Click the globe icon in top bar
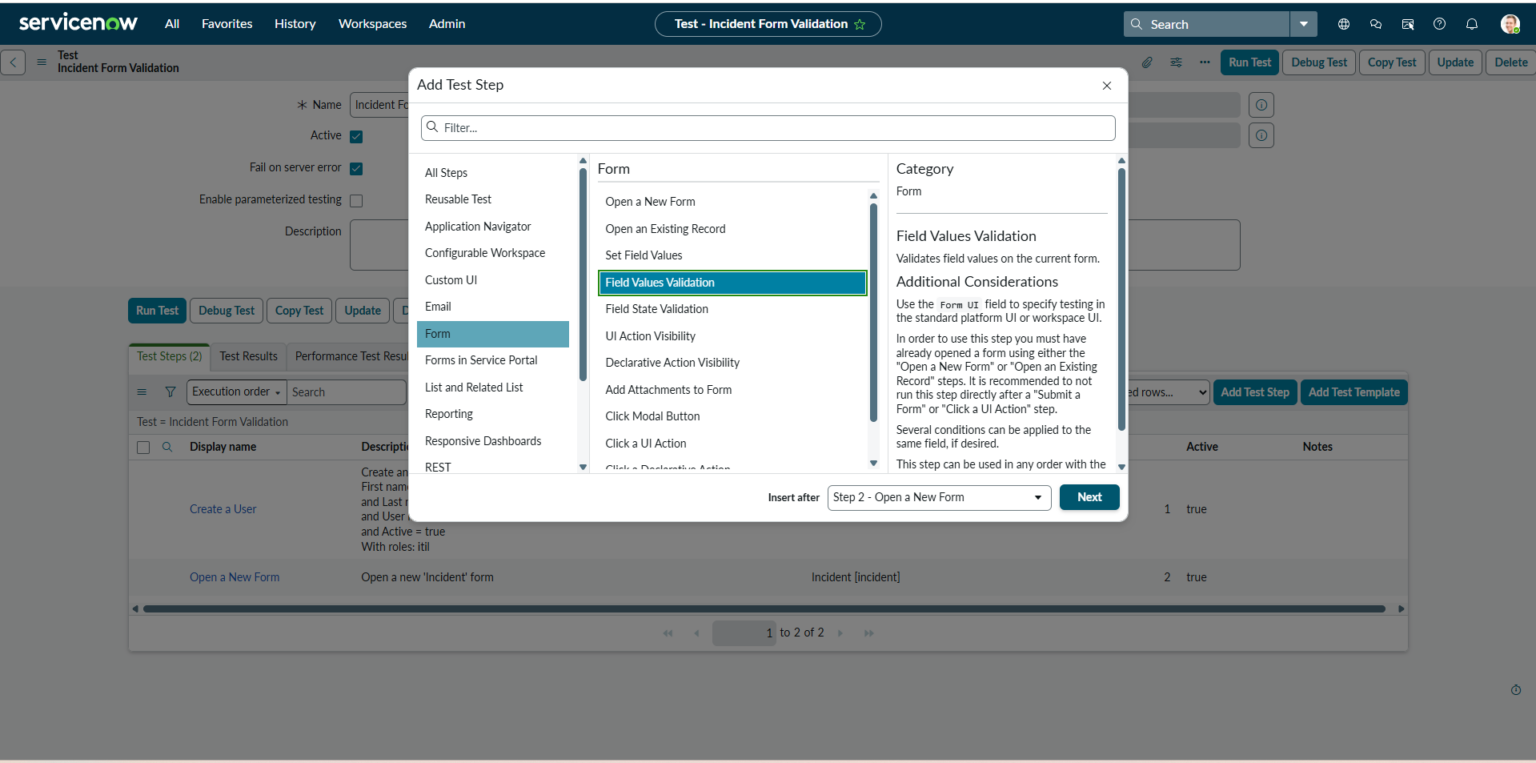This screenshot has width=1536, height=763. tap(1343, 24)
